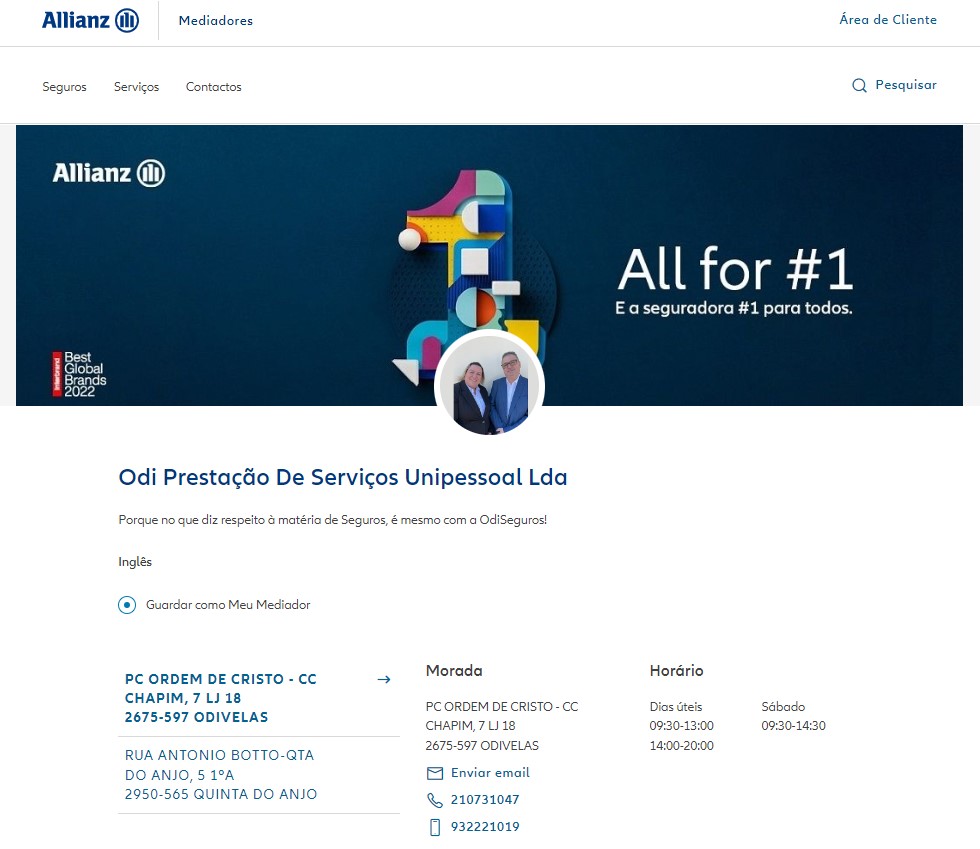The width and height of the screenshot is (980, 849).
Task: Click Pesquisar search link
Action: pos(906,85)
